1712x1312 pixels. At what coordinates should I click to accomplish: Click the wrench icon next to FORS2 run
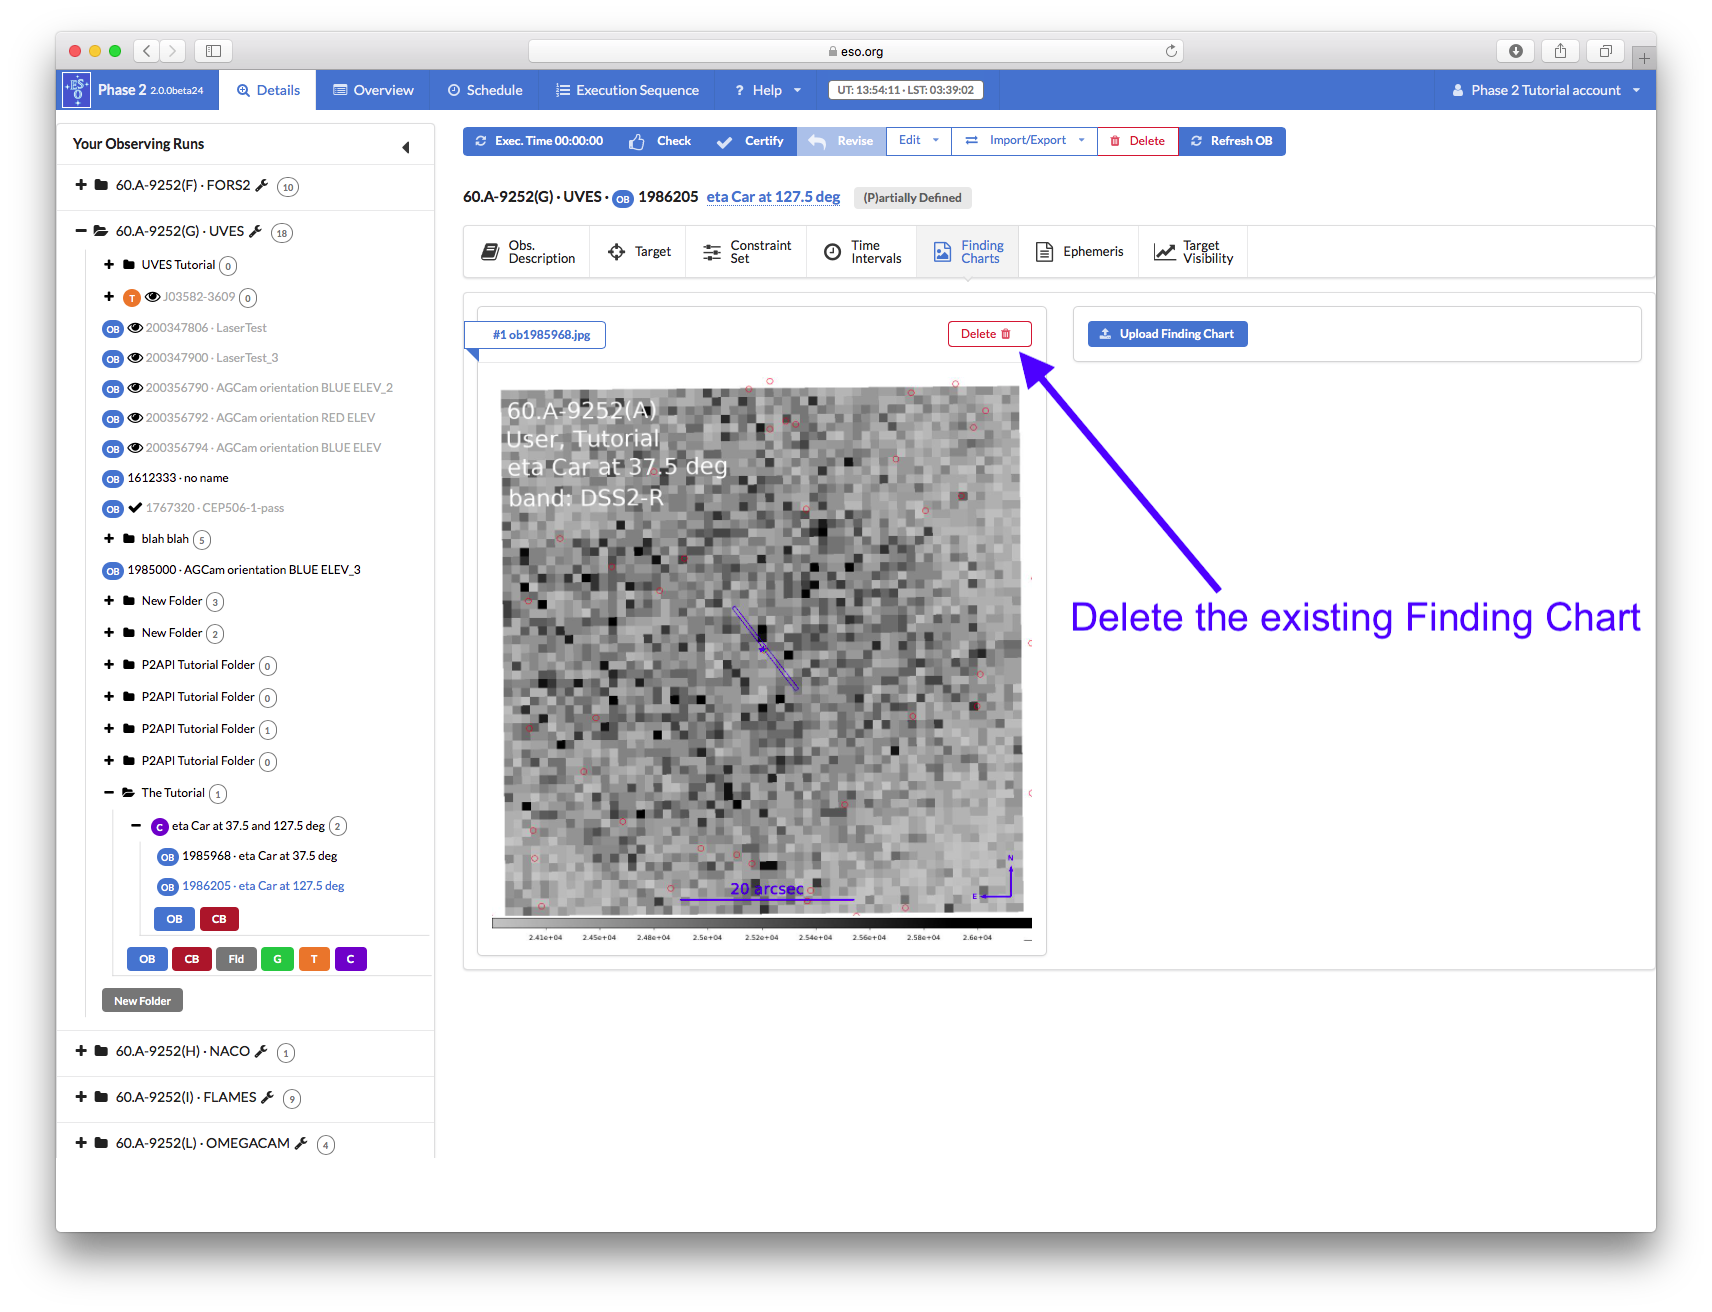tap(262, 185)
